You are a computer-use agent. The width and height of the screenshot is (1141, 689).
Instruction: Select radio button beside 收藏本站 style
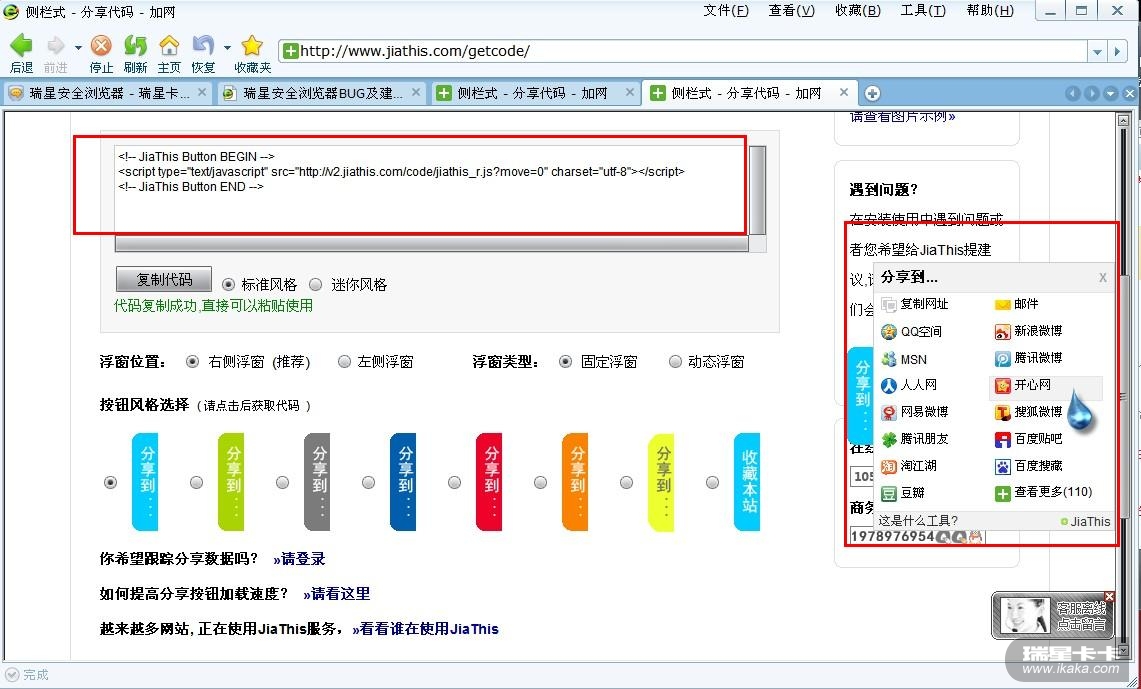point(712,482)
